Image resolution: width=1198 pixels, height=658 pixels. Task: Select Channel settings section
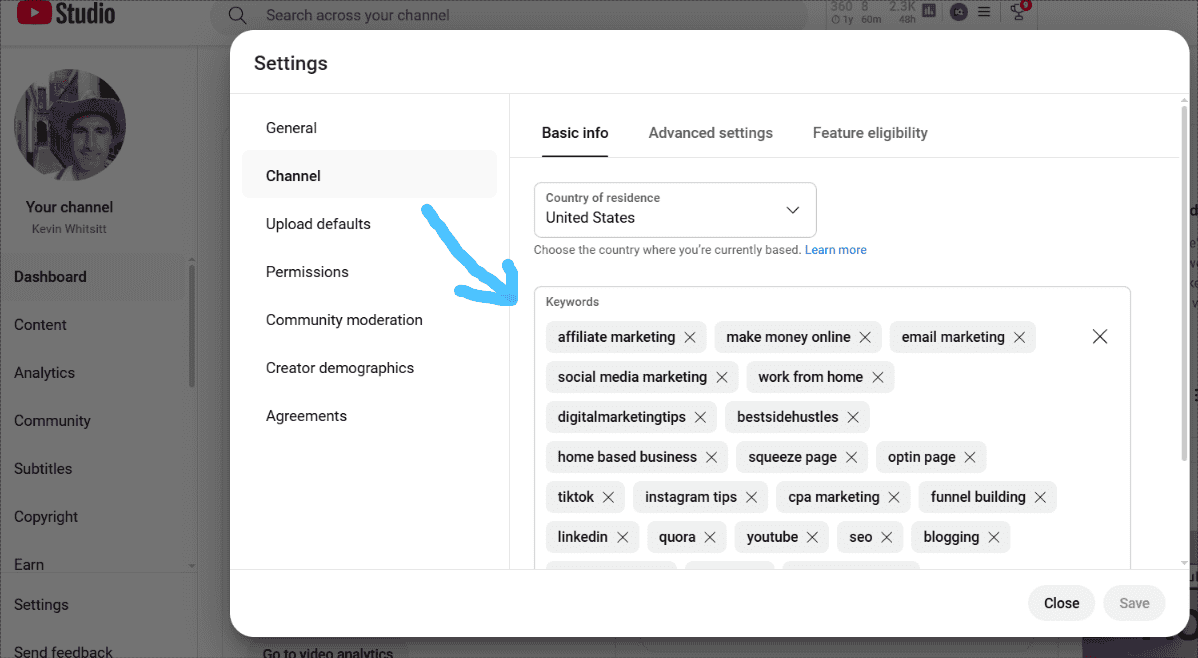369,176
